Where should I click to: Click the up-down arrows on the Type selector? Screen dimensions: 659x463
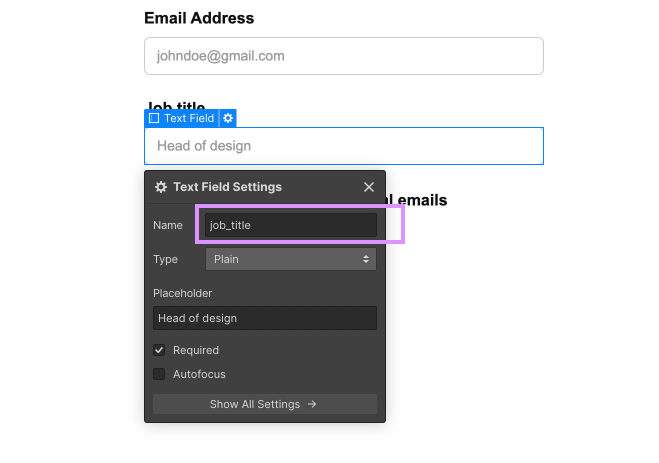pos(366,259)
